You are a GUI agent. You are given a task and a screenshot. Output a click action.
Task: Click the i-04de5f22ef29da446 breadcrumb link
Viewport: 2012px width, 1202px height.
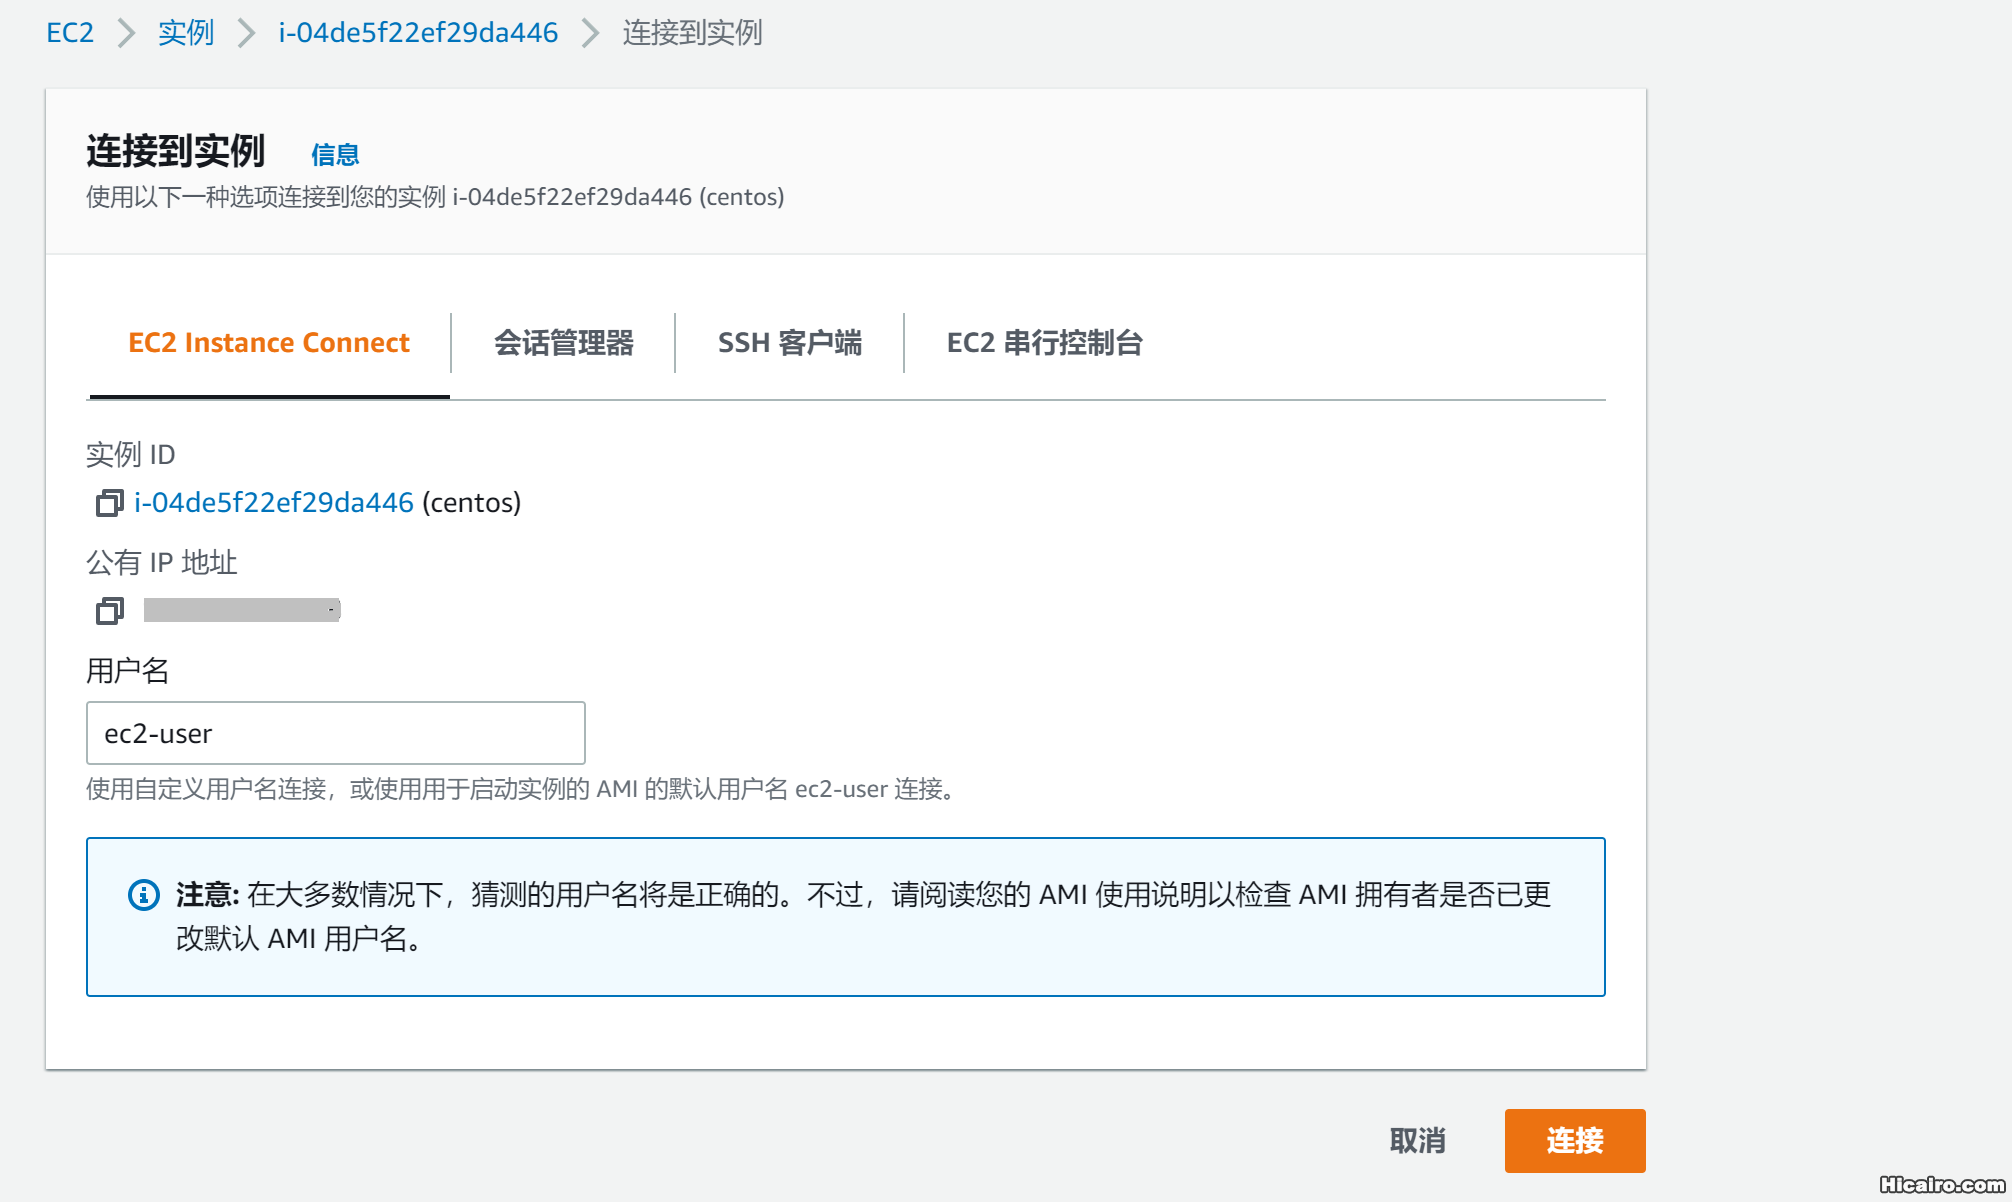(x=417, y=32)
